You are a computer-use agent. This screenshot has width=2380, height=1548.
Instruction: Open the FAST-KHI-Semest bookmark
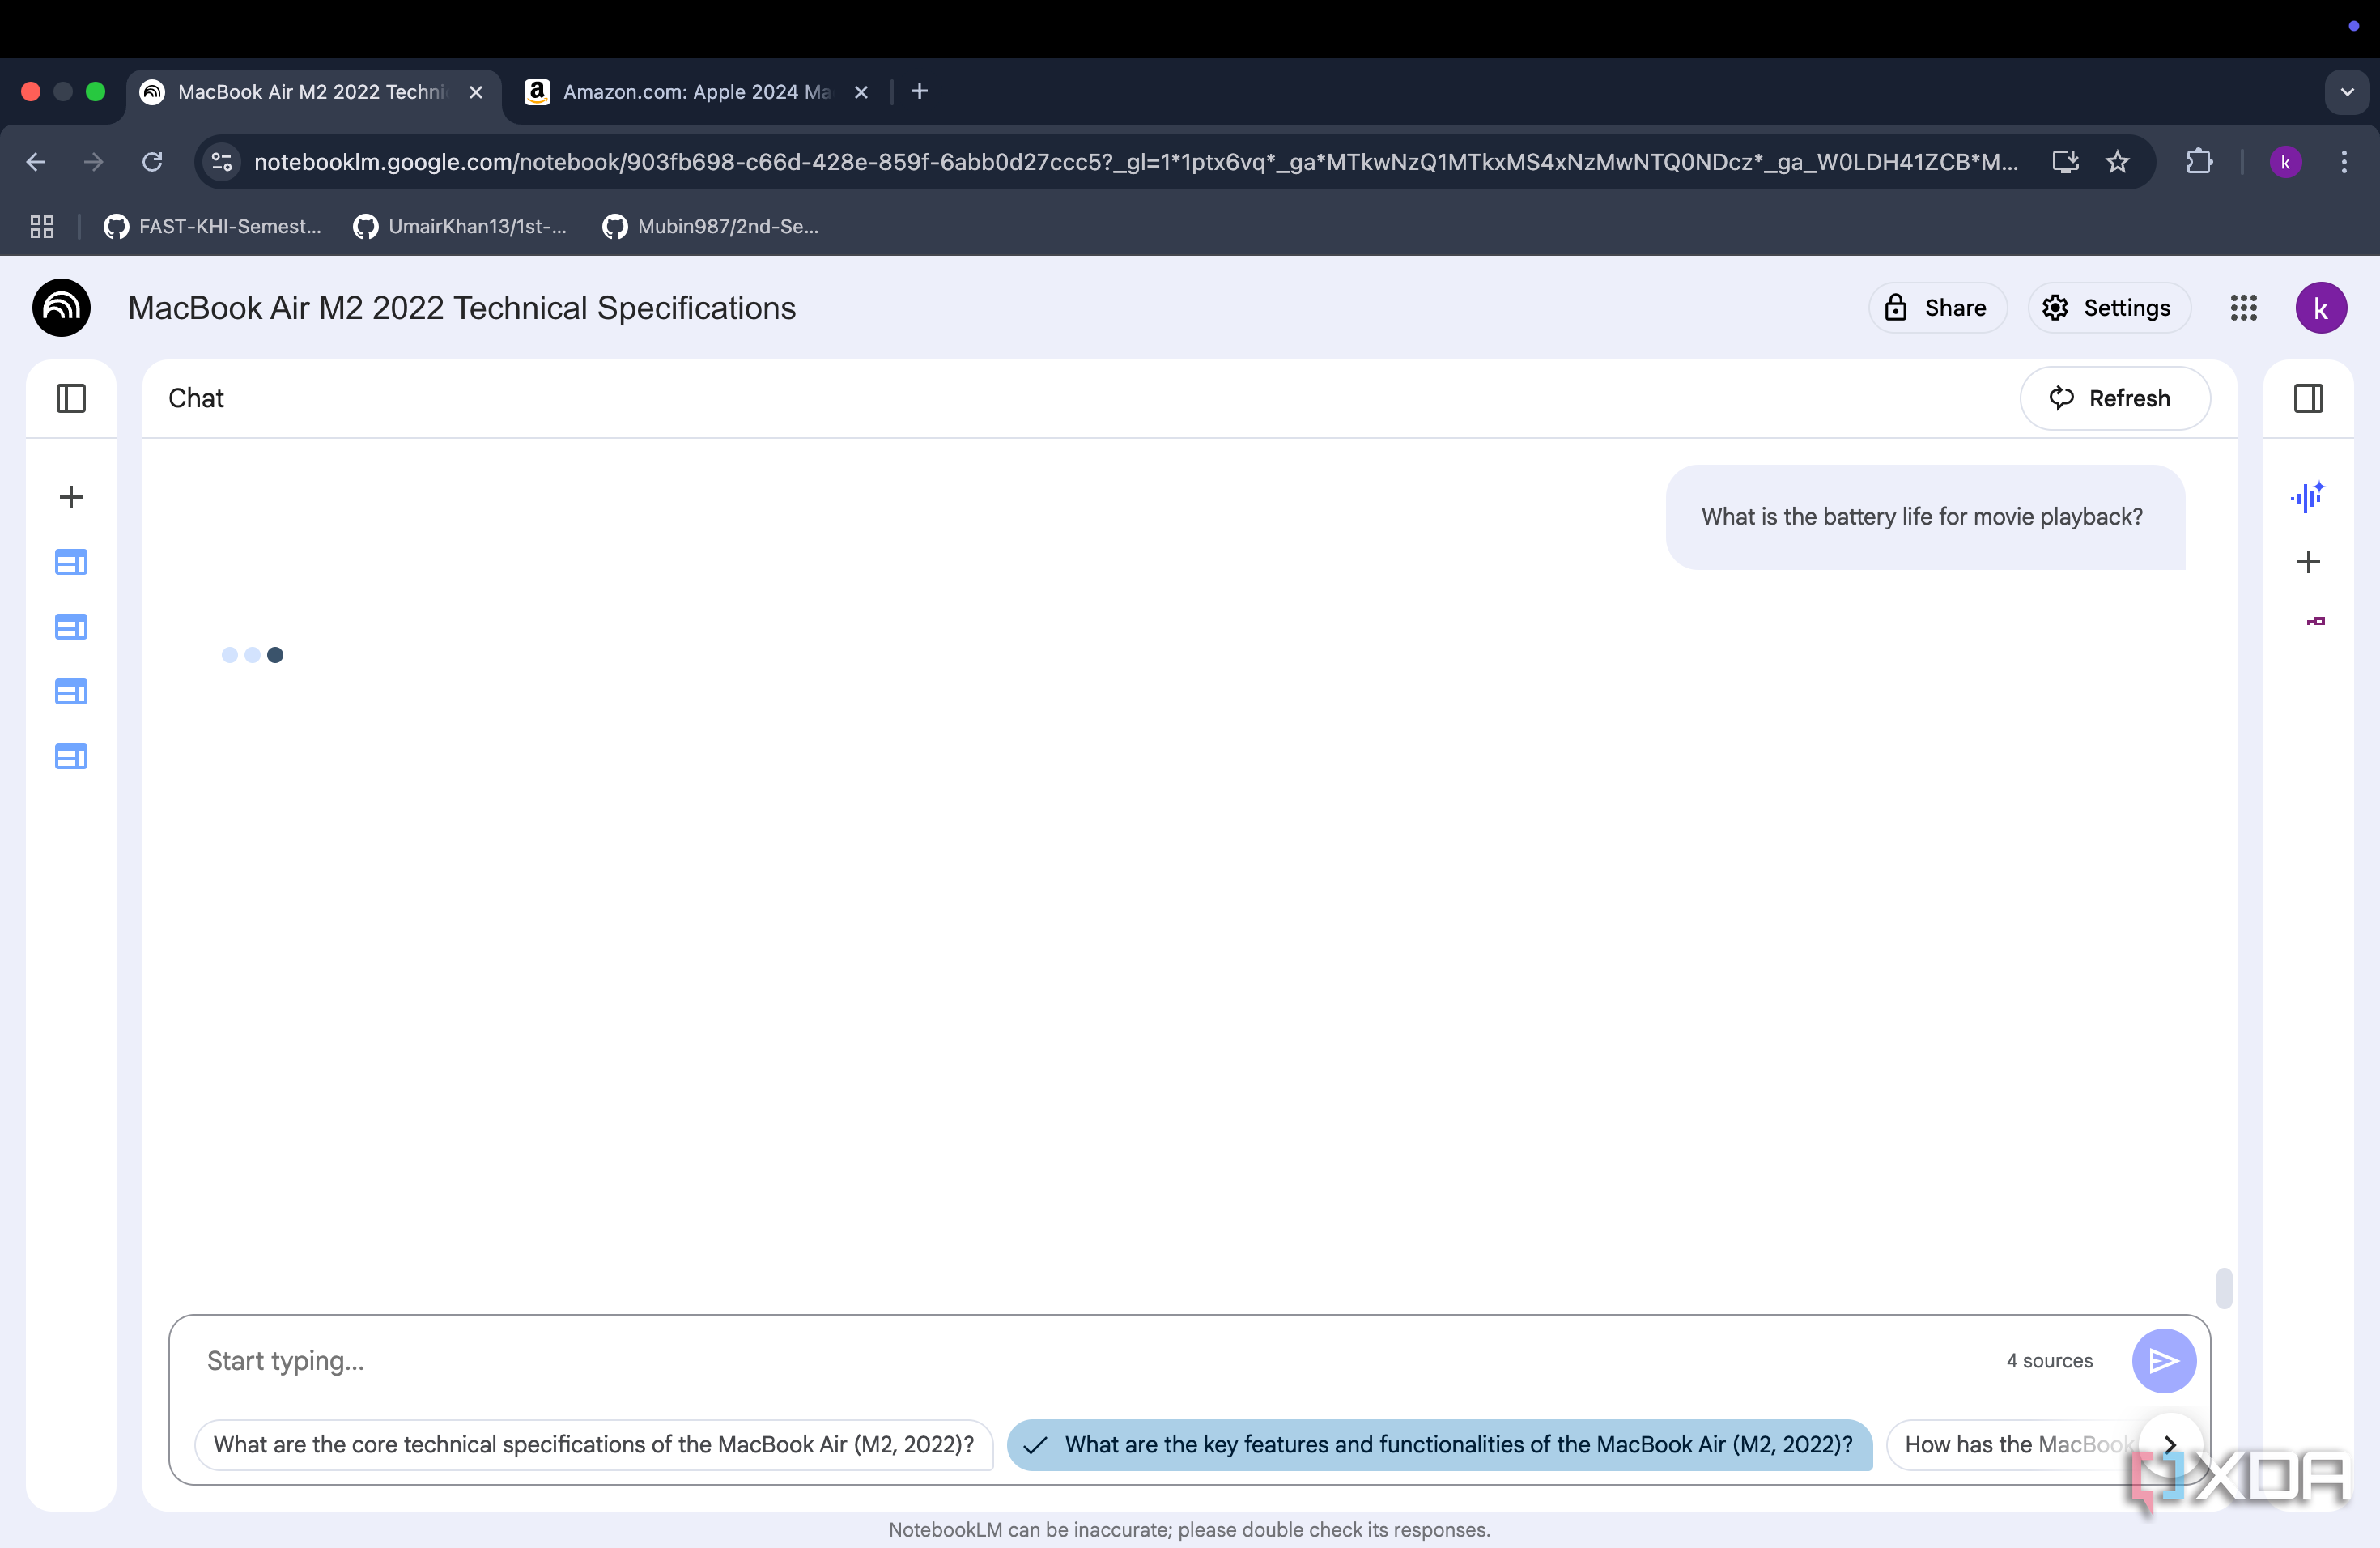[212, 227]
